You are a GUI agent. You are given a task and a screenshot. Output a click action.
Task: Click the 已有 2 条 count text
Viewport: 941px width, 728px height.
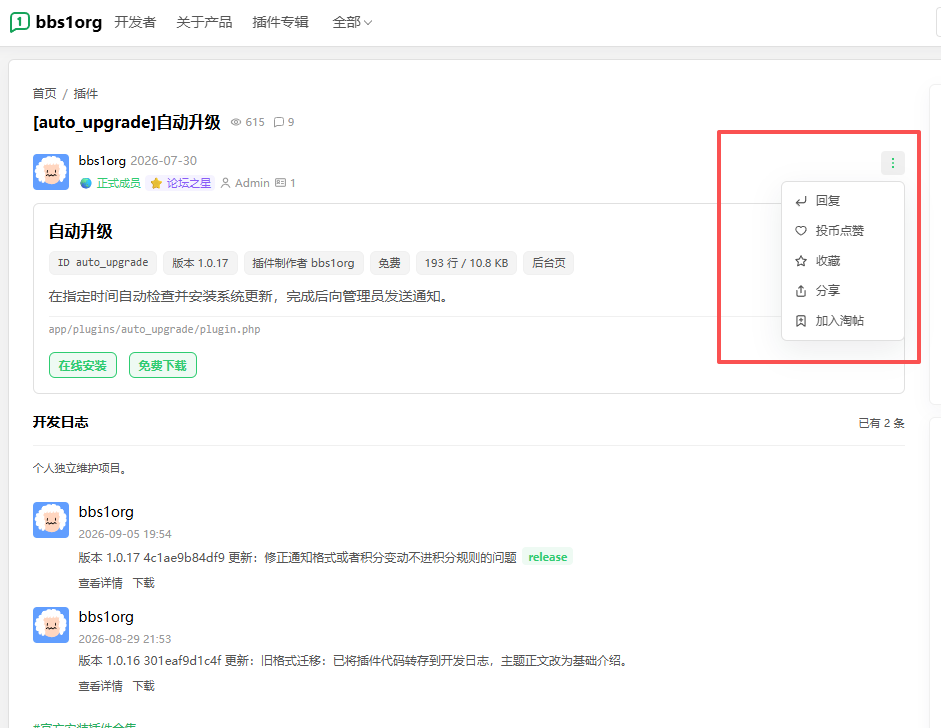click(881, 423)
